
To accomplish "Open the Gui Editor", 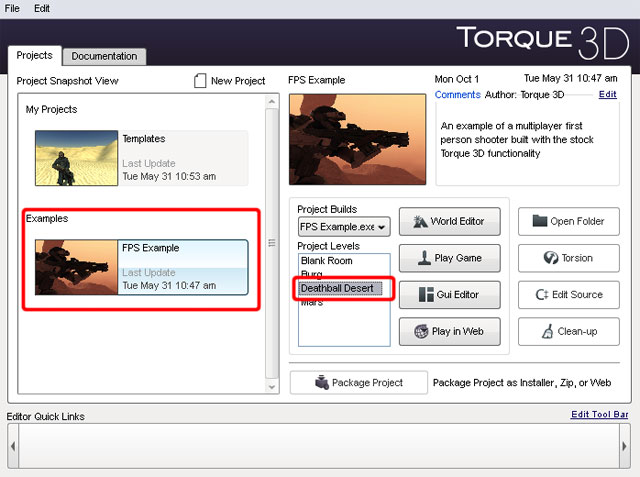I will (x=449, y=295).
